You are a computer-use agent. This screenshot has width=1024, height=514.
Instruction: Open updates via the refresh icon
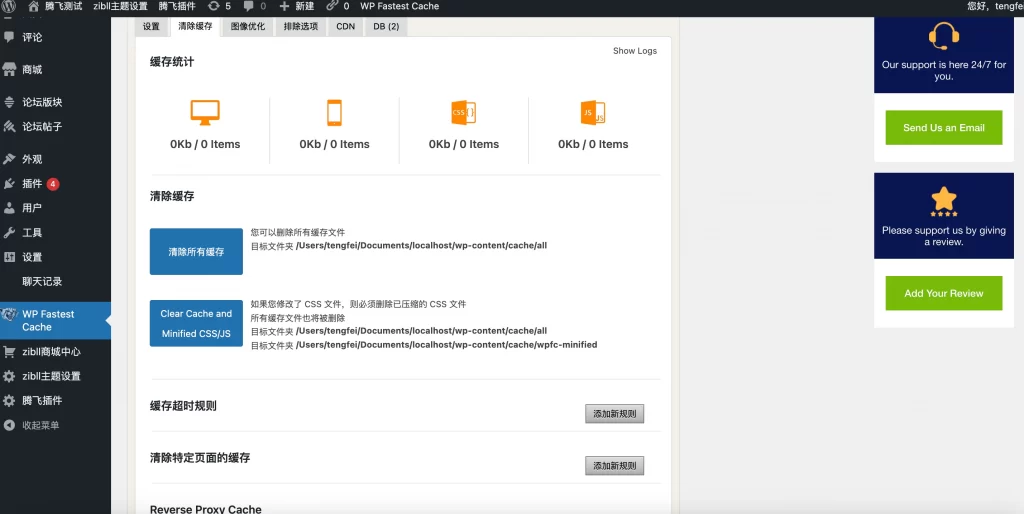[214, 6]
